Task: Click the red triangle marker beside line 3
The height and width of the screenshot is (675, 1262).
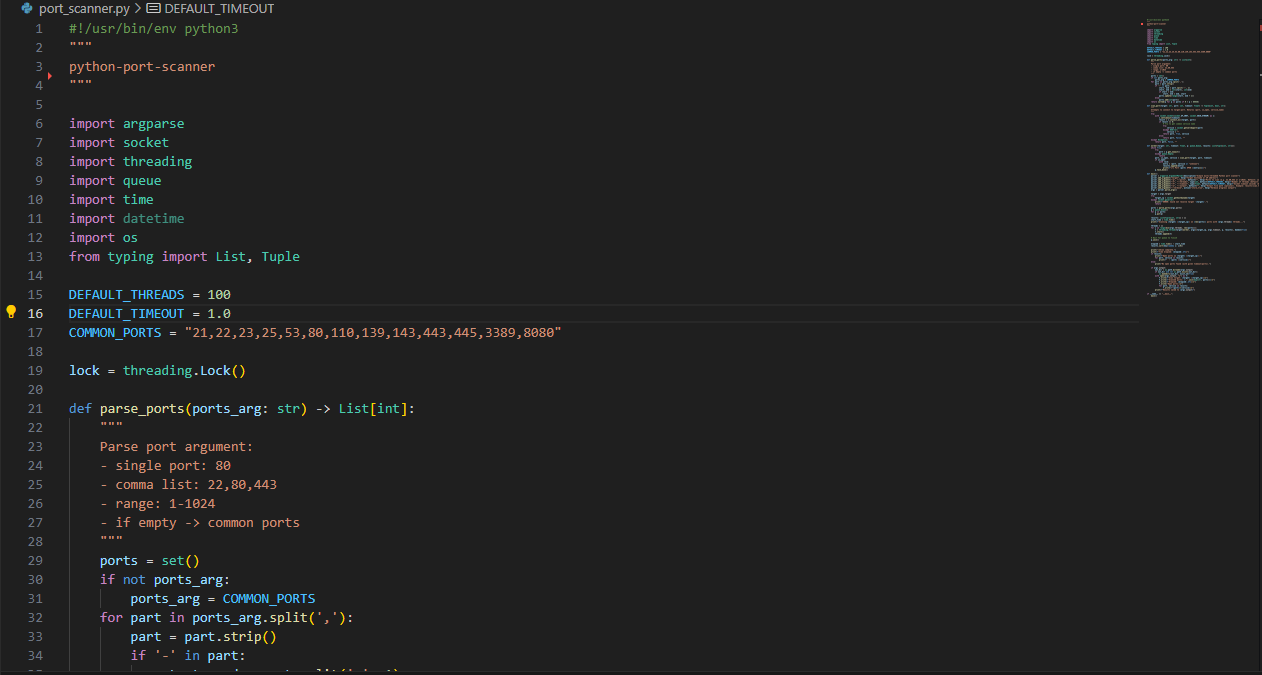Action: (x=50, y=75)
